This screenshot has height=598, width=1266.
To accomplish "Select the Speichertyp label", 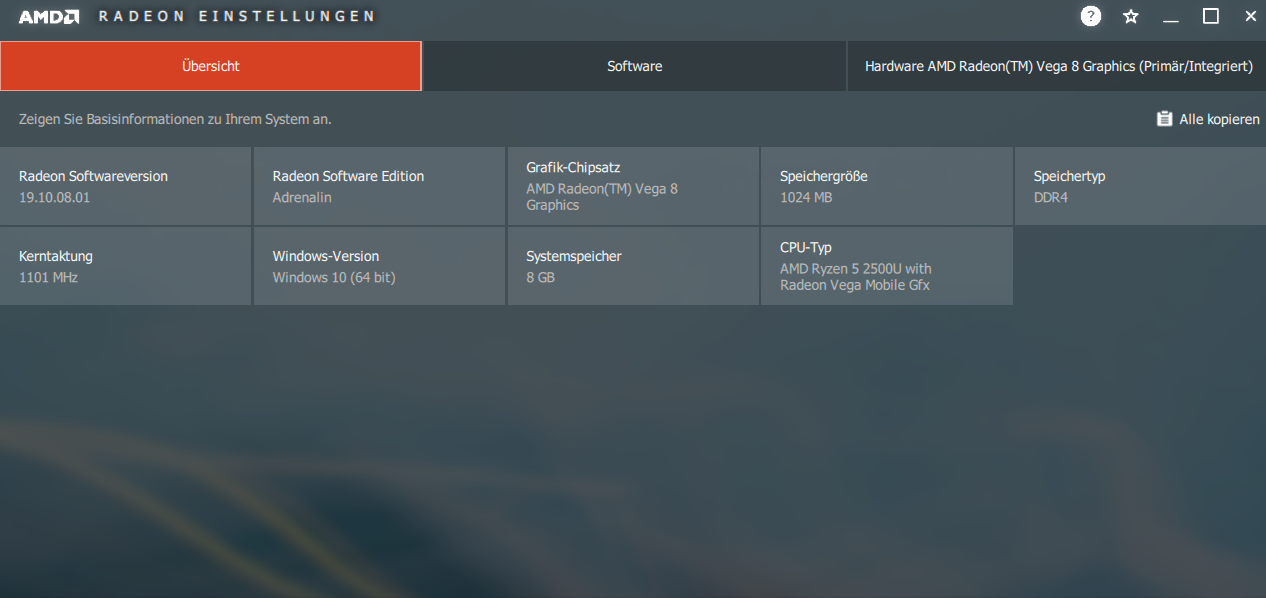I will [x=1069, y=176].
